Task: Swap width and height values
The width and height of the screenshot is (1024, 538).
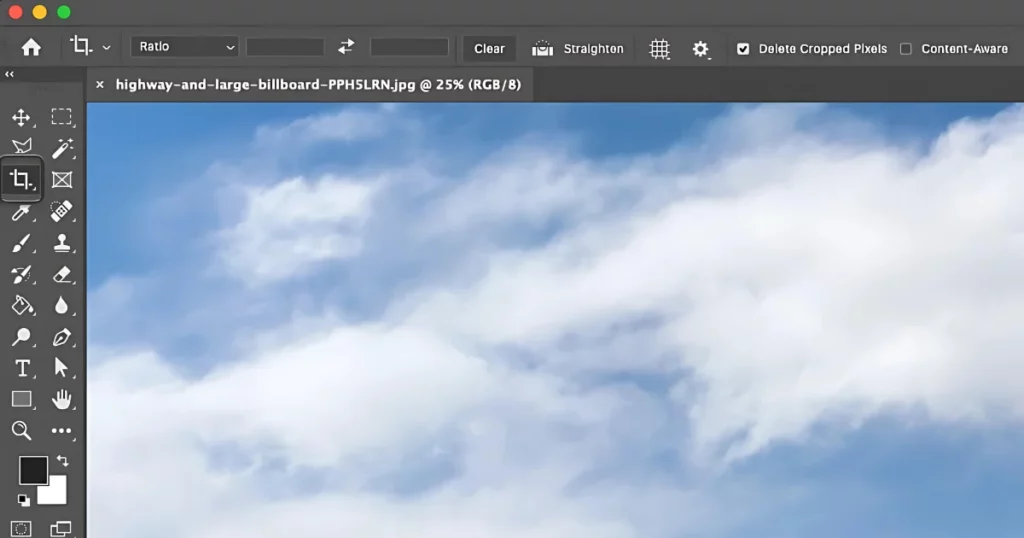Action: 346,47
